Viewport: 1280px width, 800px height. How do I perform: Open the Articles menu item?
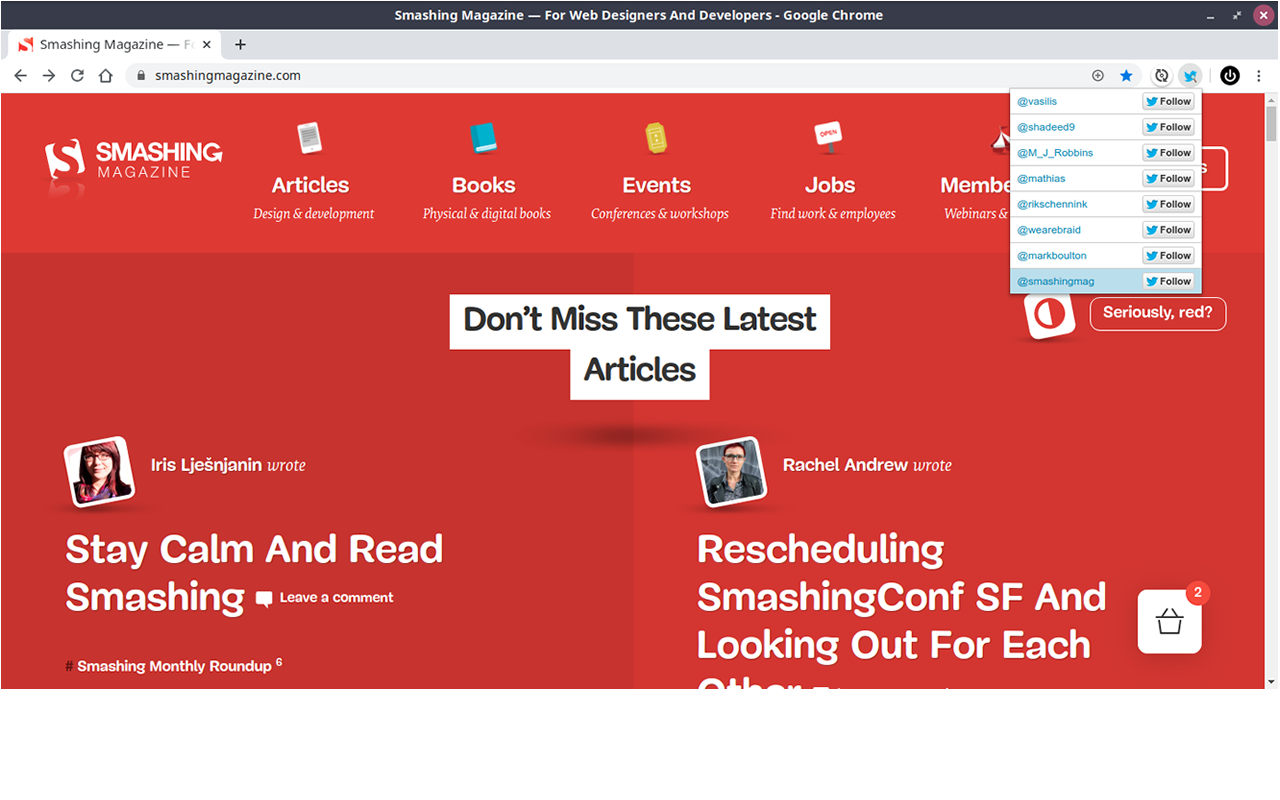[x=311, y=185]
